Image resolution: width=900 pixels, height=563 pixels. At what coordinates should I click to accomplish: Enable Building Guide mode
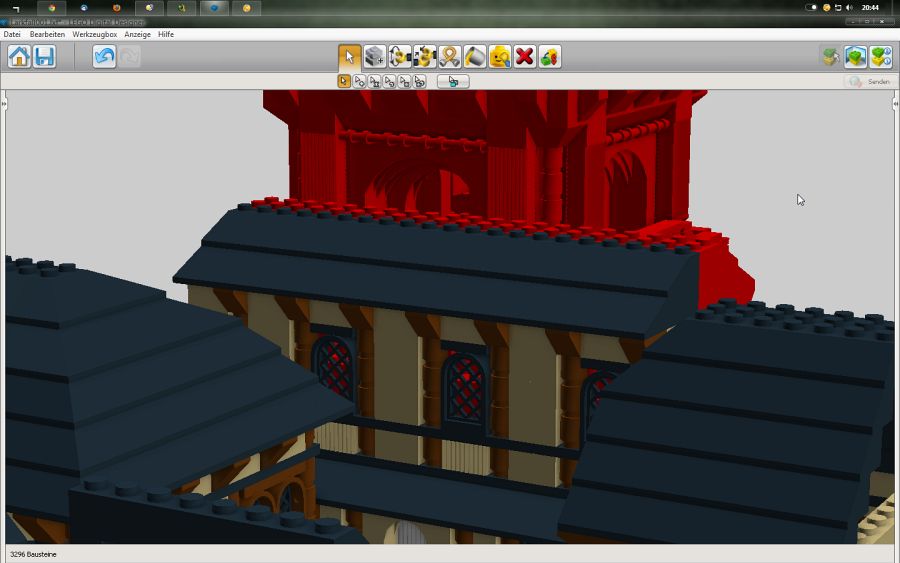[x=880, y=57]
